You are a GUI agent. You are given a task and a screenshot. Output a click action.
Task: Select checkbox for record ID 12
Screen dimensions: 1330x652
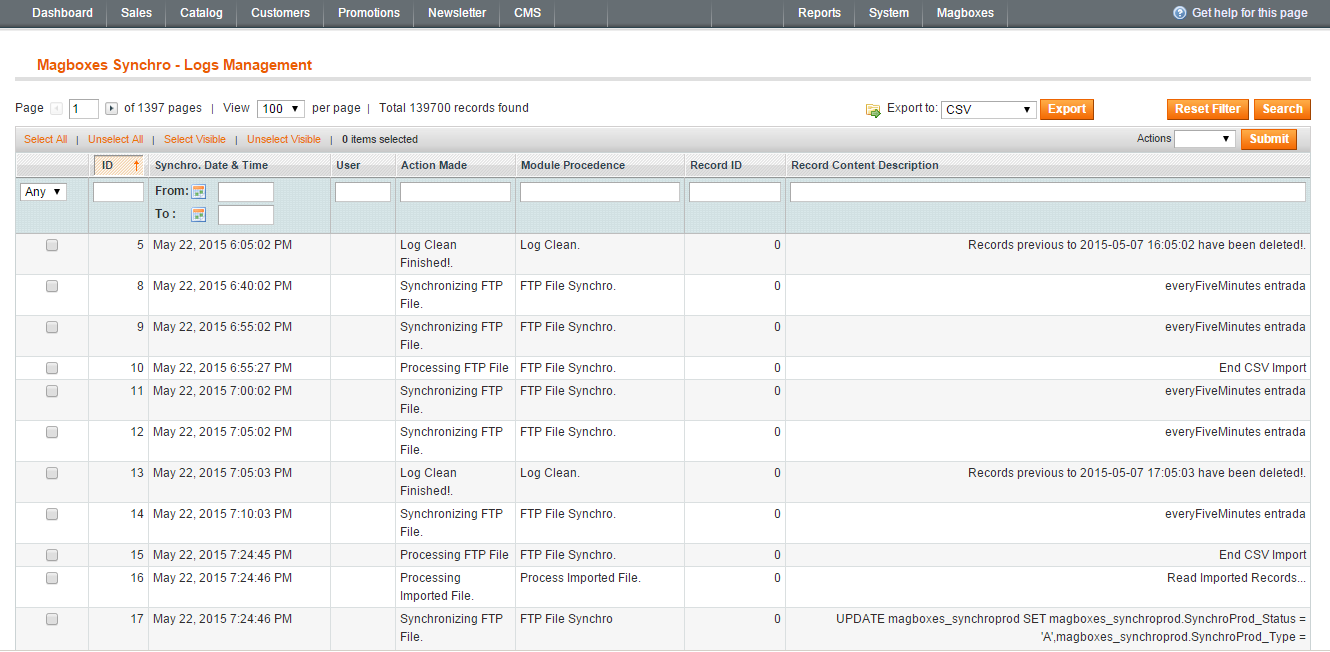coord(52,432)
